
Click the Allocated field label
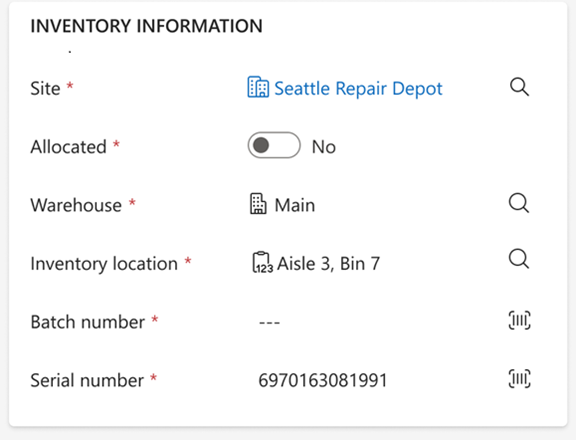pyautogui.click(x=69, y=147)
